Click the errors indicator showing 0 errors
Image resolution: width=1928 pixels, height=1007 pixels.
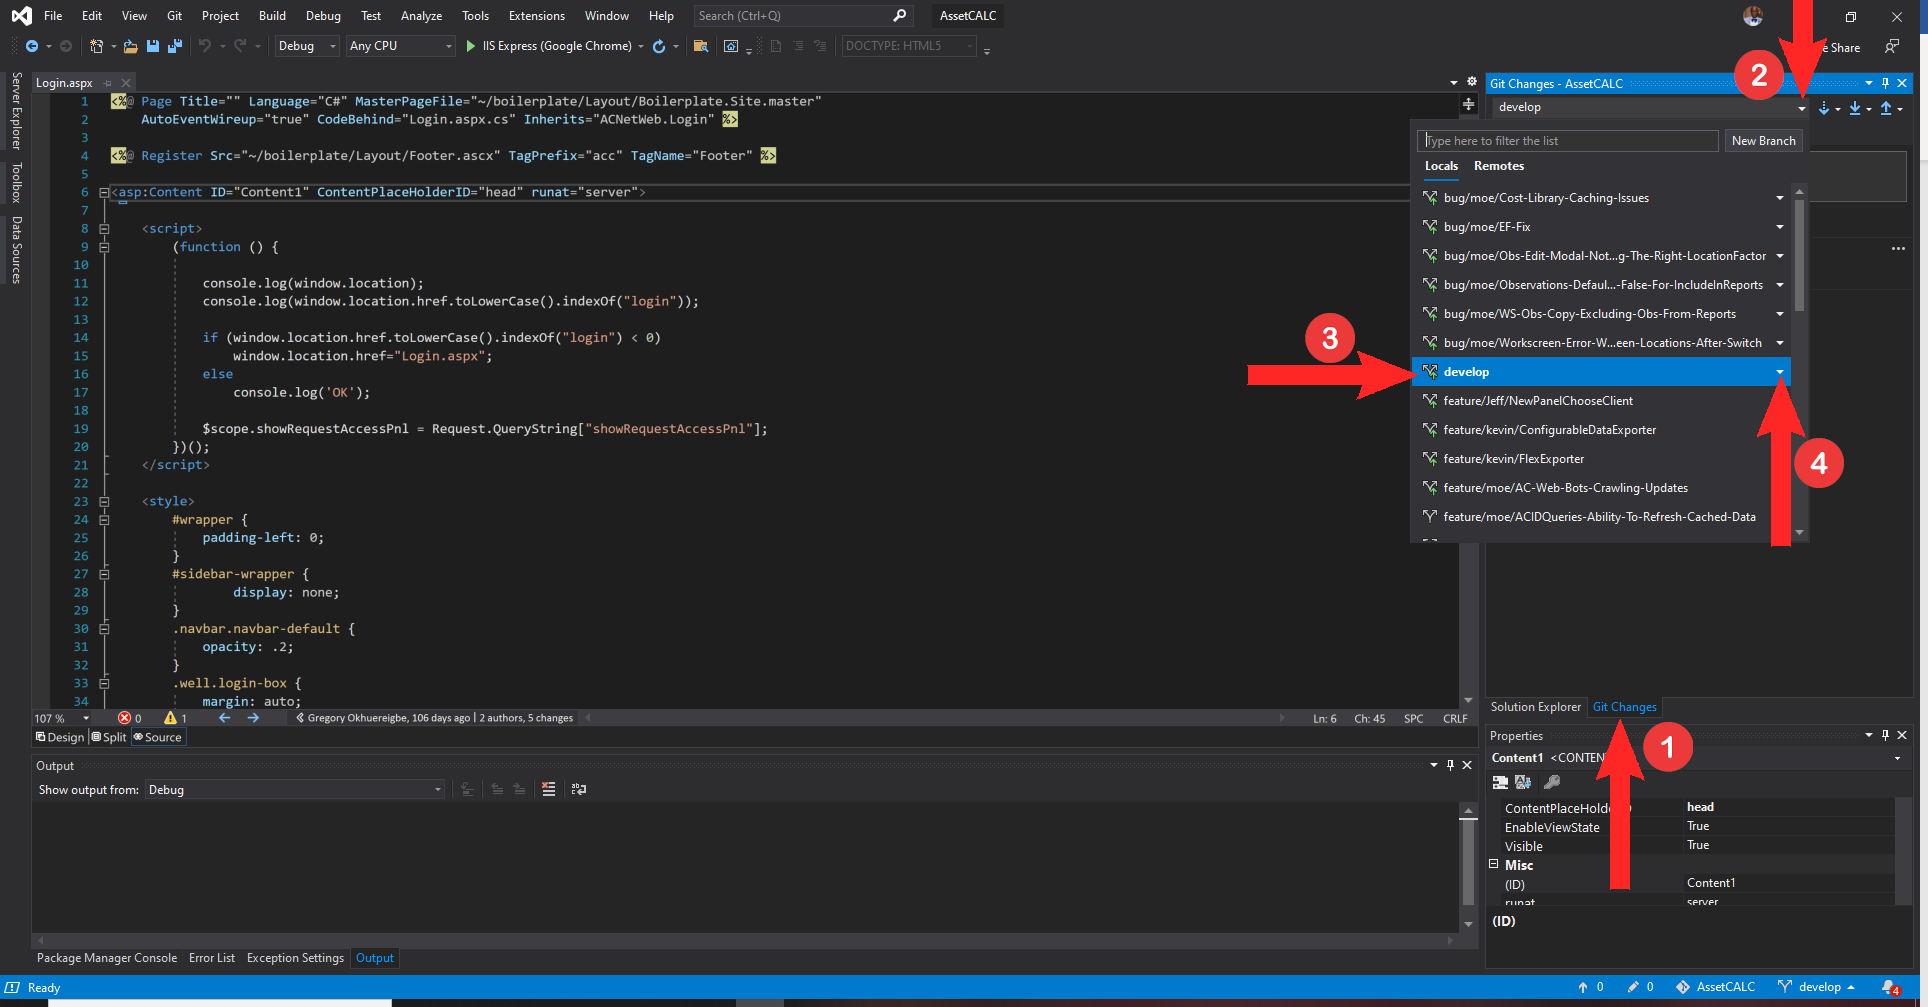130,718
